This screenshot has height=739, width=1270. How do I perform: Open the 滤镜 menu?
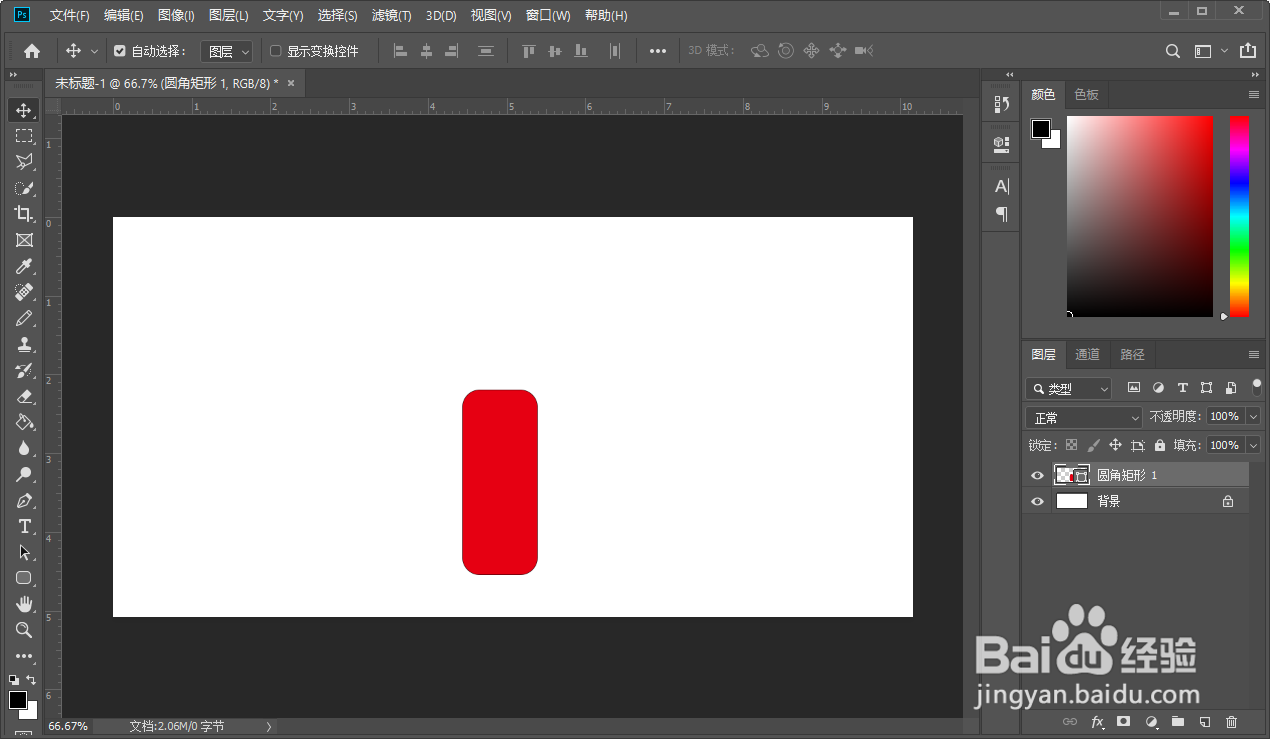click(390, 15)
